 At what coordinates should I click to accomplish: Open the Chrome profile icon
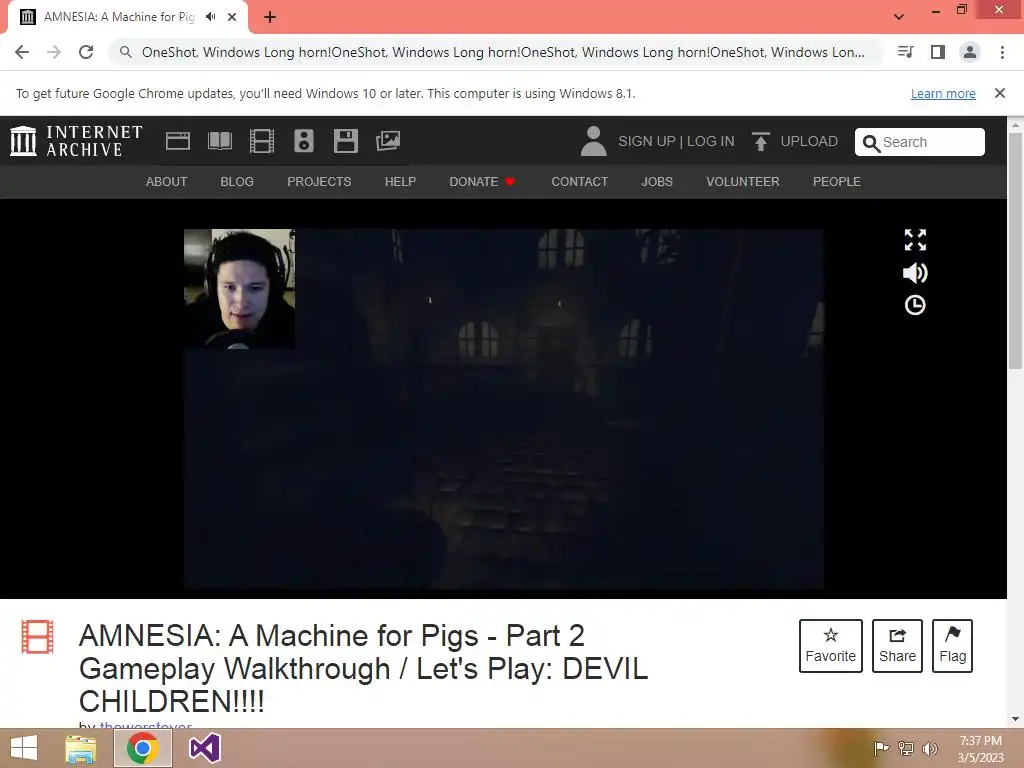click(970, 52)
